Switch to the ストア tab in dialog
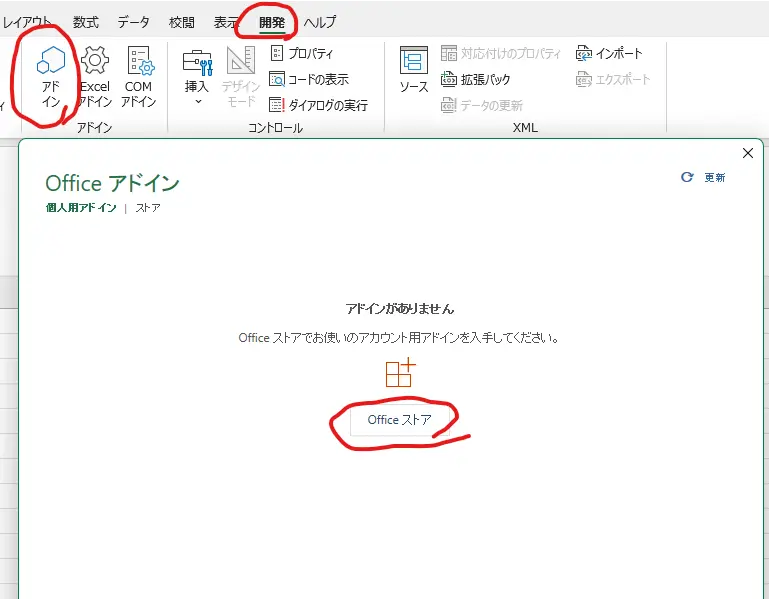The image size is (769, 599). point(148,208)
